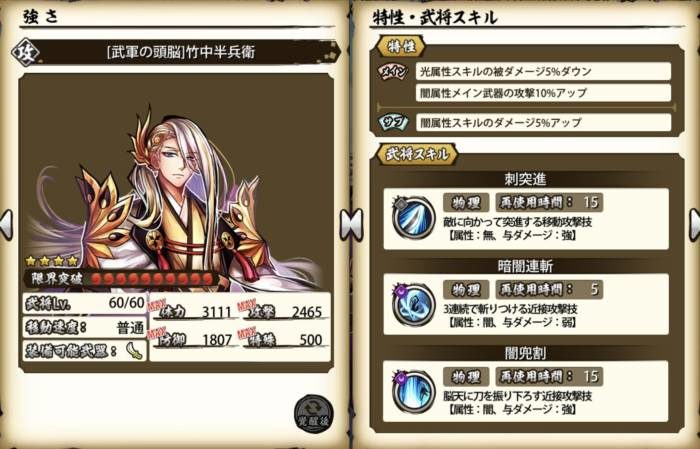This screenshot has height=449, width=700.
Task: Click the 物理 tag on 刺突進
Action: [x=466, y=203]
